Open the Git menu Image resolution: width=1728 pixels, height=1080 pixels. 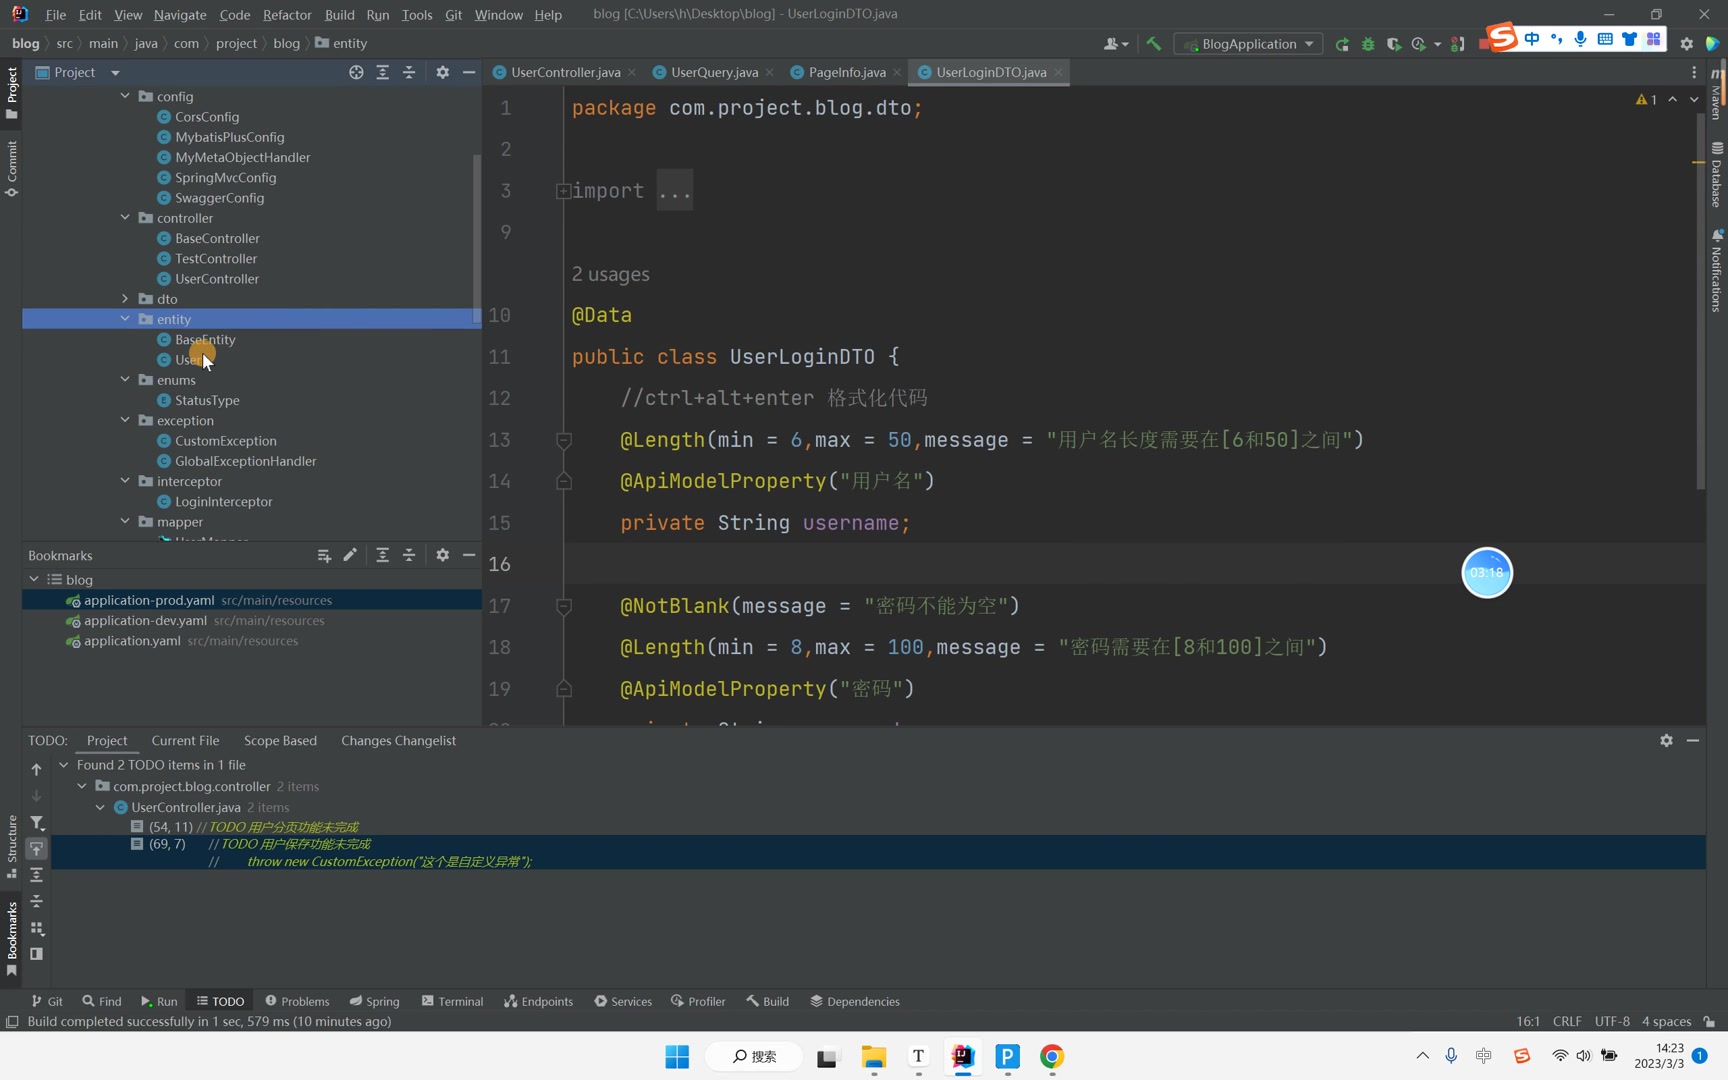453,14
